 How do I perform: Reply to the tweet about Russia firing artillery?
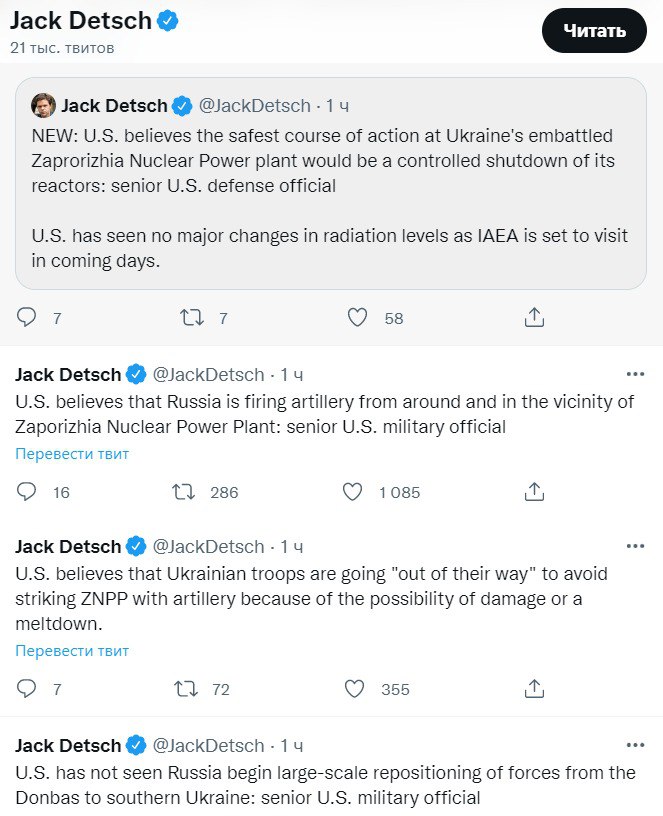click(27, 492)
